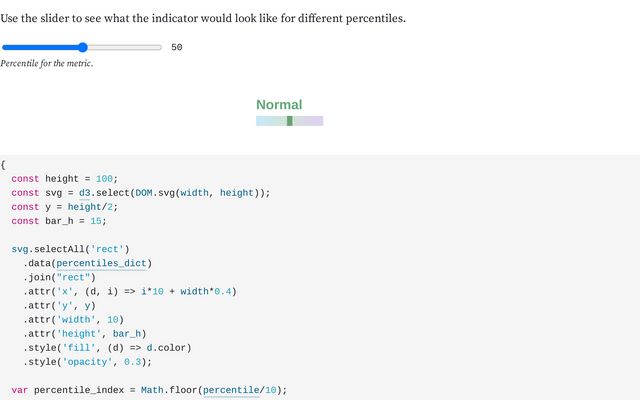Click the 'Math' reference in the code
The height and width of the screenshot is (400, 640).
[x=154, y=389]
